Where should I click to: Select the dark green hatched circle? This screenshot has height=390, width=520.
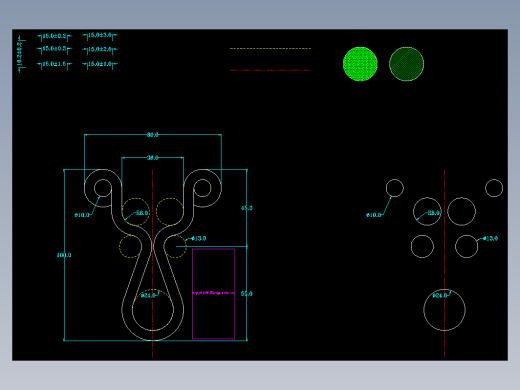[406, 64]
